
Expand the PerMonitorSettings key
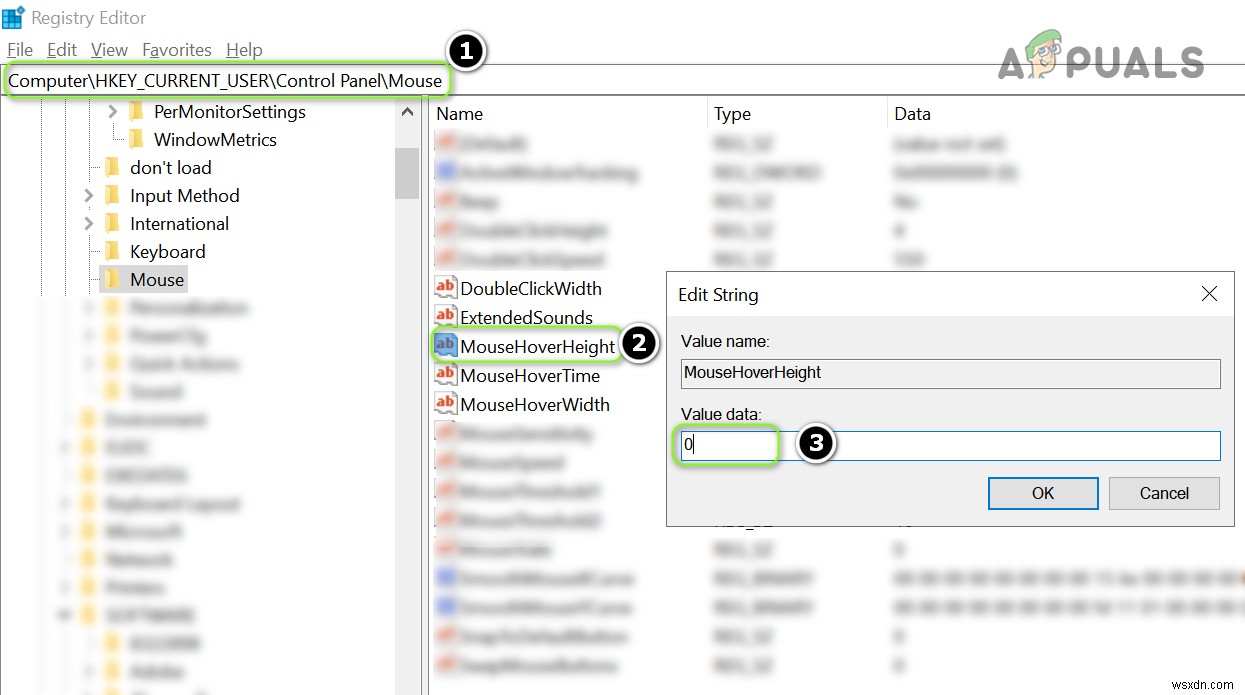(x=112, y=112)
